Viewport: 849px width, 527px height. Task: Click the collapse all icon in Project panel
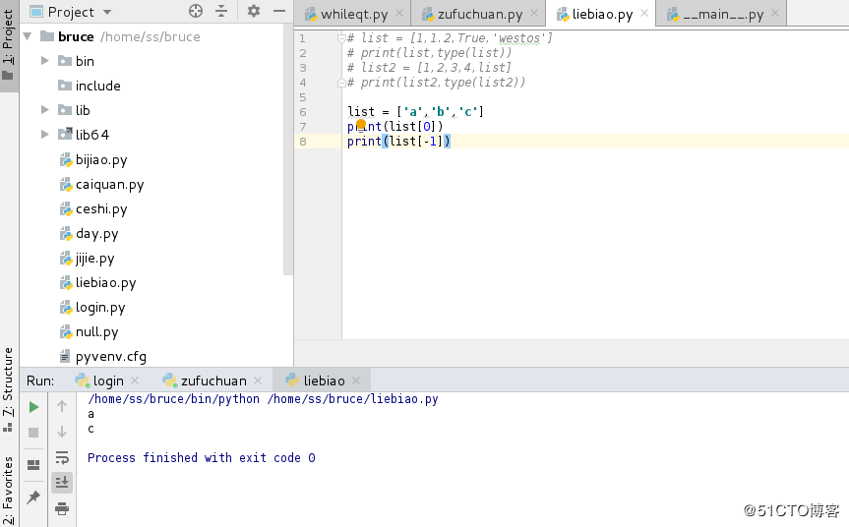pos(221,11)
